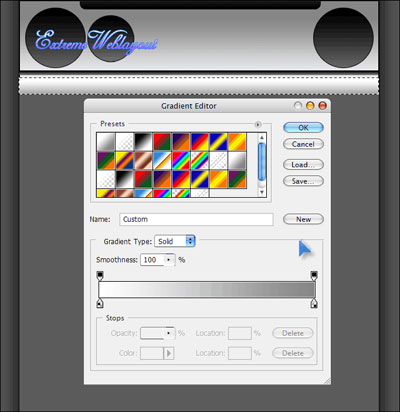Click the Delete button in the Color row
This screenshot has width=400, height=412.
click(x=293, y=353)
